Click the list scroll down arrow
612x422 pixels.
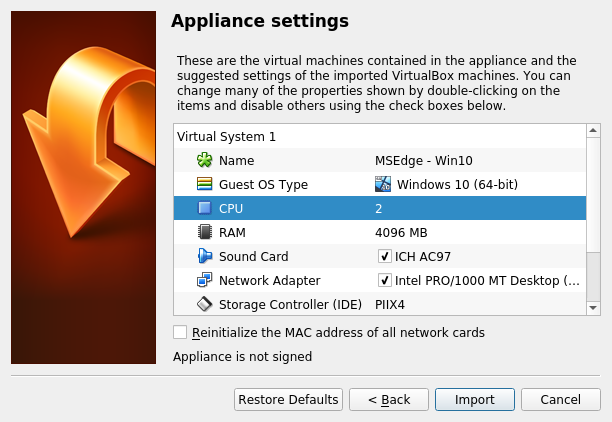[593, 308]
